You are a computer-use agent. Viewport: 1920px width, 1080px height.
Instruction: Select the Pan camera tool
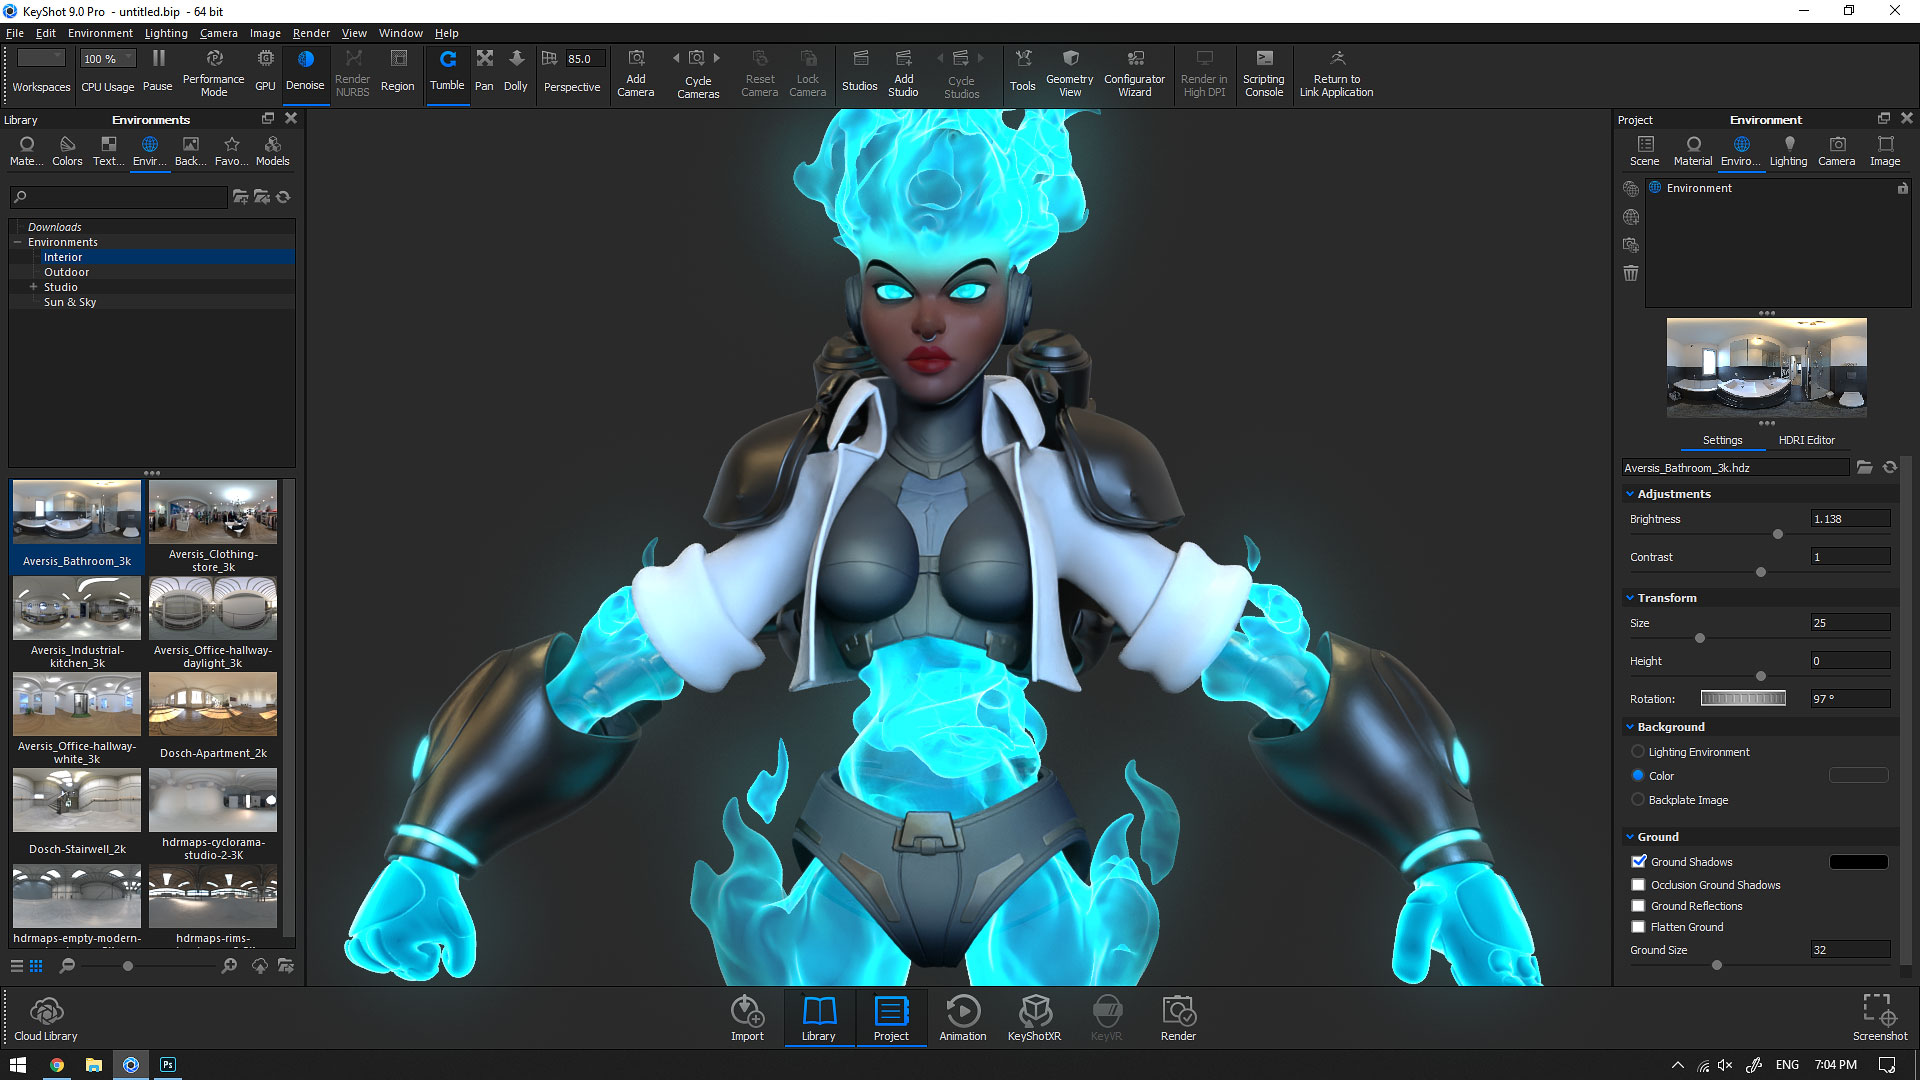point(484,70)
